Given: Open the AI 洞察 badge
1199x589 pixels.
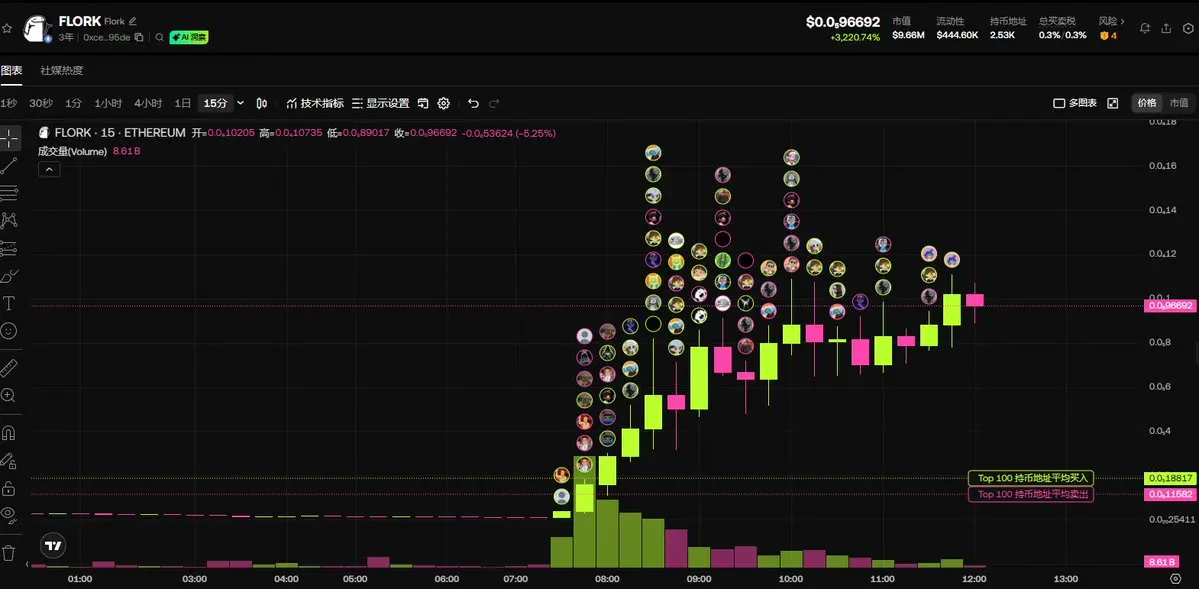Looking at the screenshot, I should tap(189, 37).
